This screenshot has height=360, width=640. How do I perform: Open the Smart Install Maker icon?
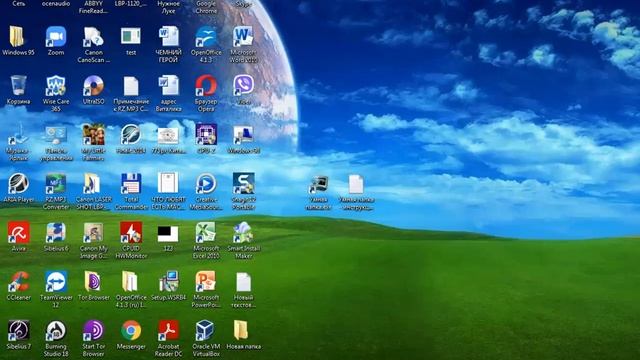point(244,233)
